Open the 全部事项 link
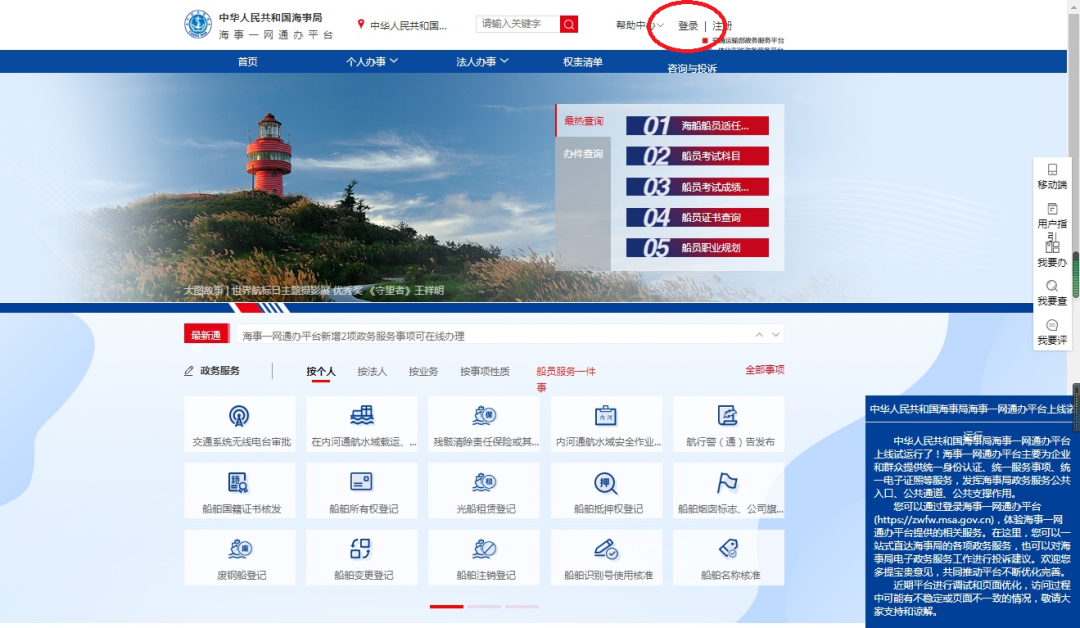The image size is (1080, 628). coord(764,370)
